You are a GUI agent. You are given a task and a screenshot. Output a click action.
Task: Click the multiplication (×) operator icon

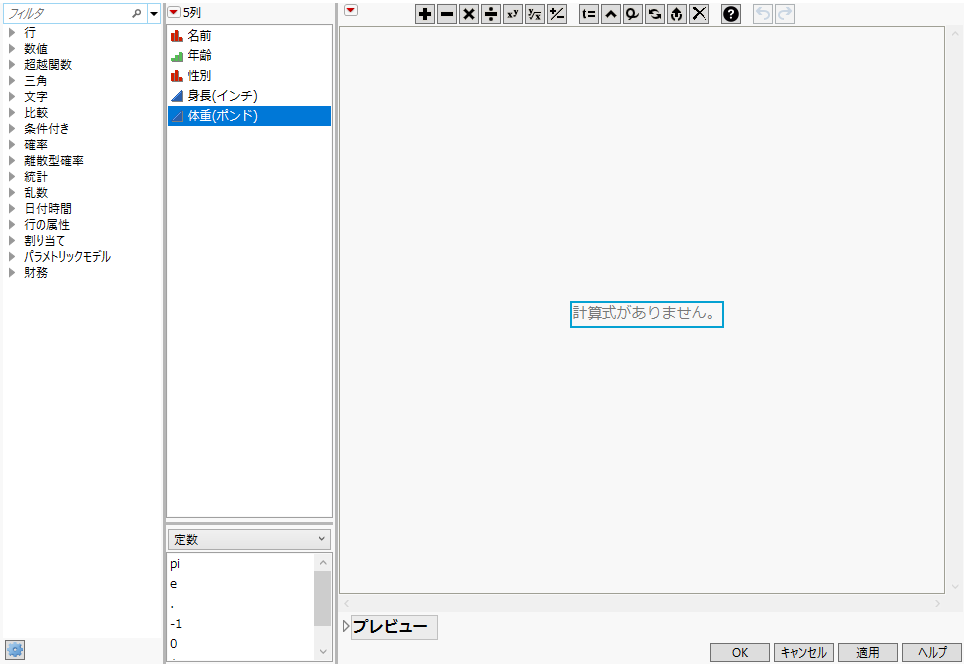(469, 15)
